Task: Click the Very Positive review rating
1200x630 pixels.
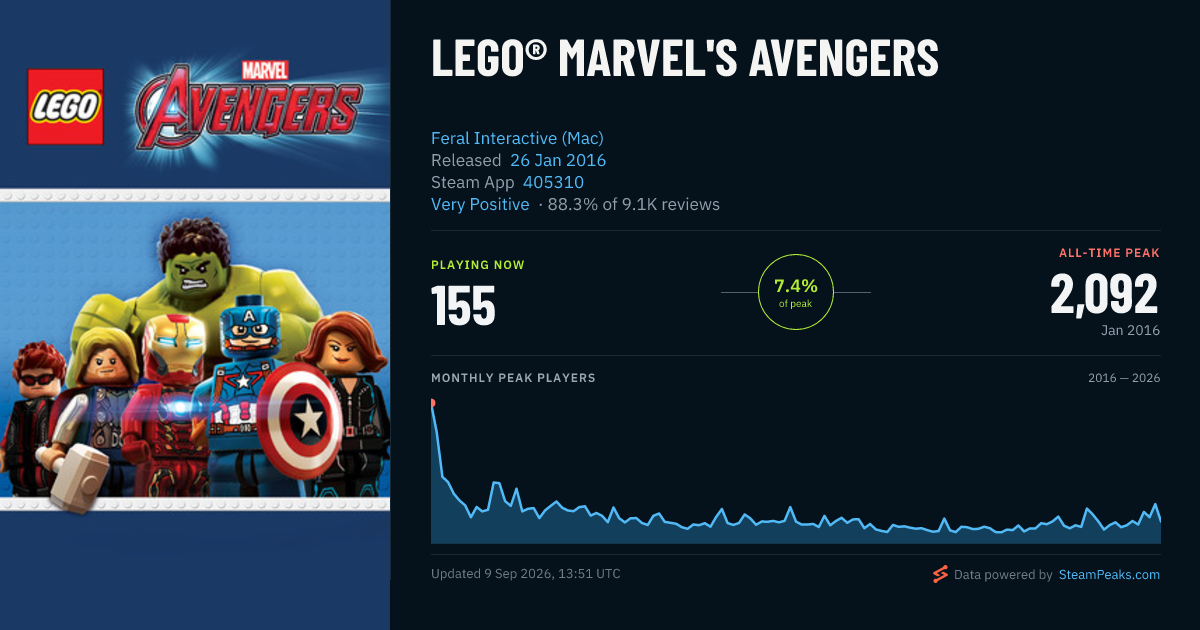Action: tap(480, 204)
